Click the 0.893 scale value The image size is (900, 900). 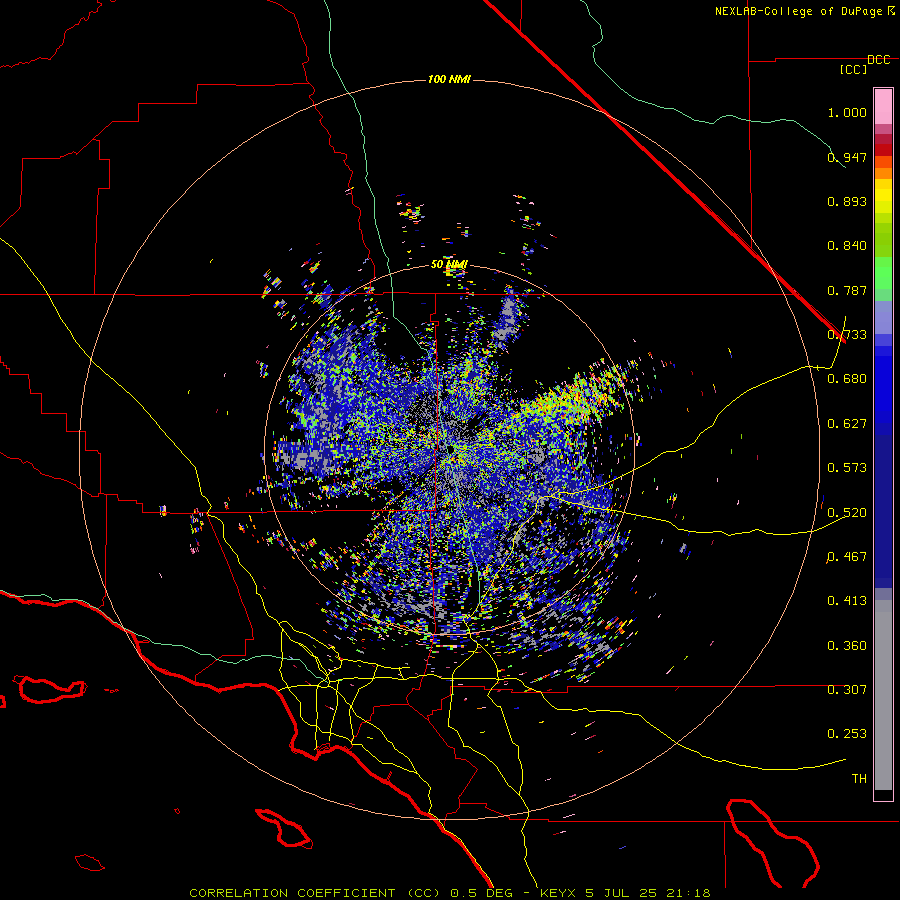pos(847,201)
